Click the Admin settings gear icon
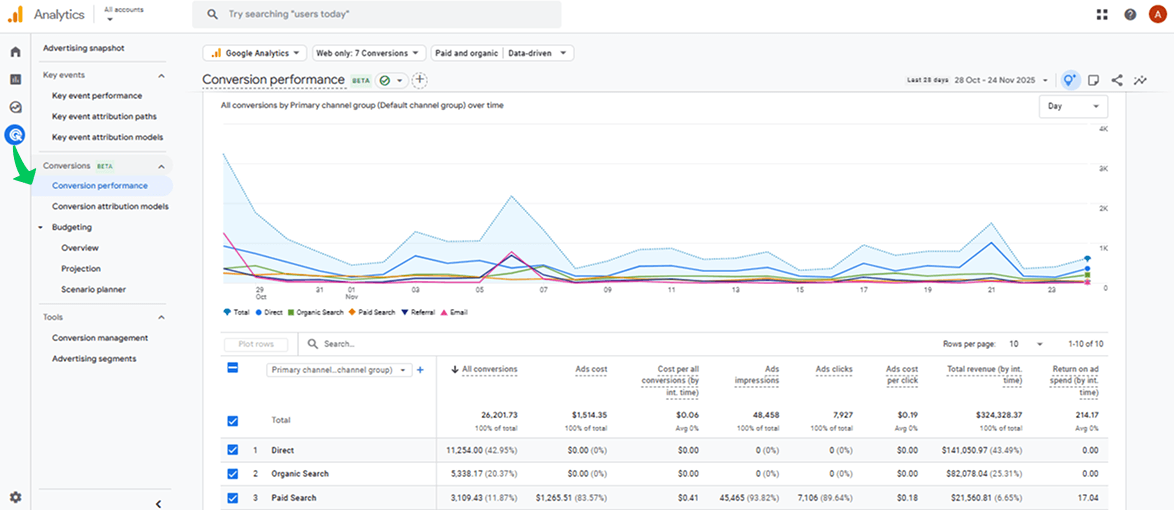This screenshot has height=510, width=1174. [x=15, y=497]
